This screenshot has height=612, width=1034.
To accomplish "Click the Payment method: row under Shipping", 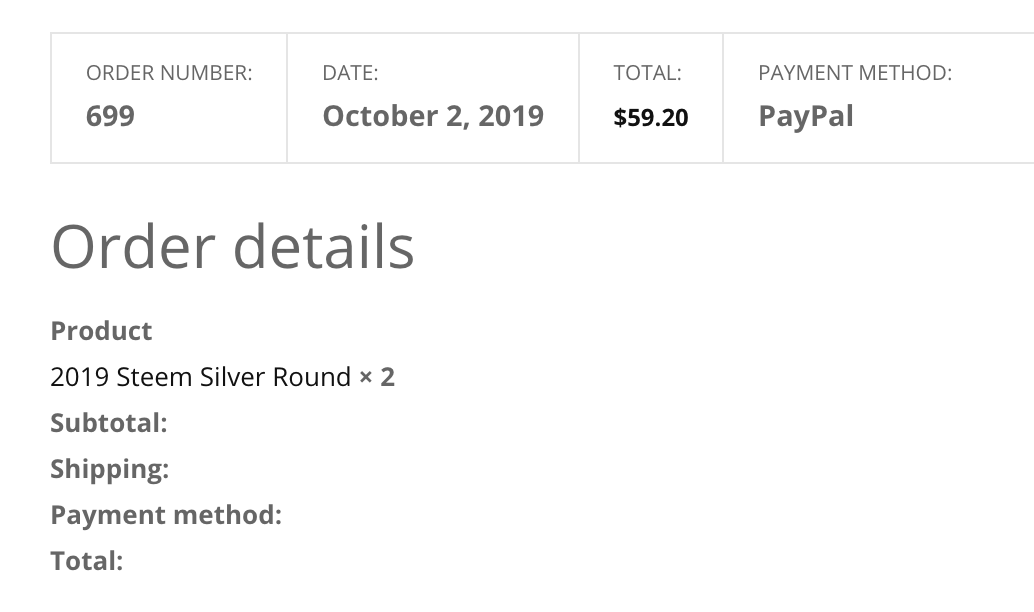I will (166, 515).
